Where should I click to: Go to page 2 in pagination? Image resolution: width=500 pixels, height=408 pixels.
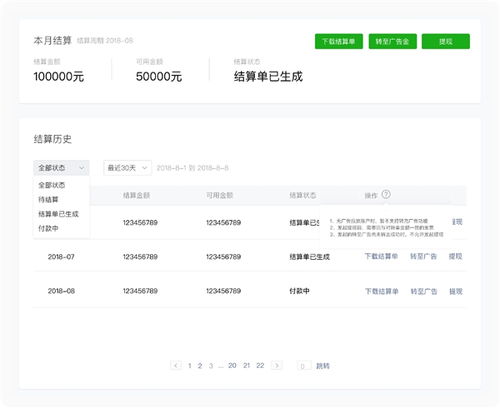click(x=200, y=366)
